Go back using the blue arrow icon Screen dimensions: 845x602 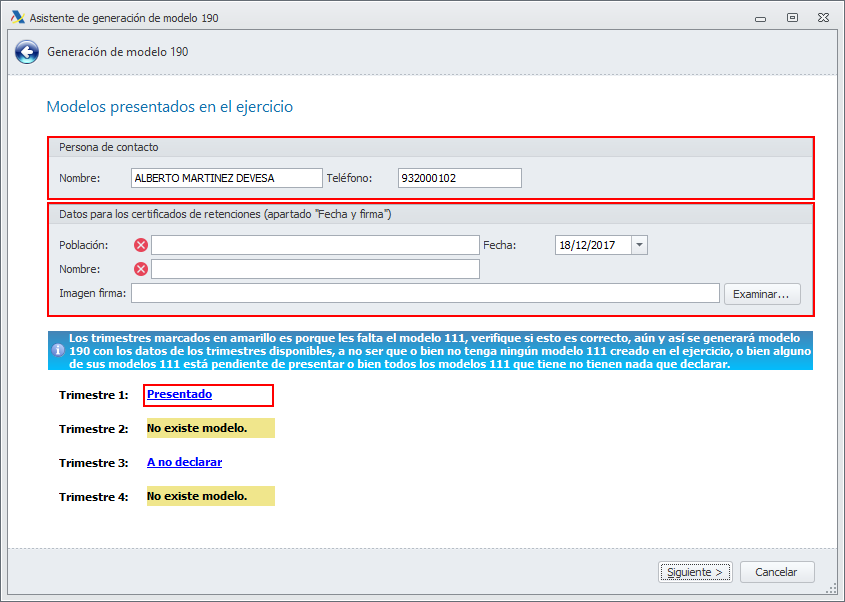pos(27,52)
